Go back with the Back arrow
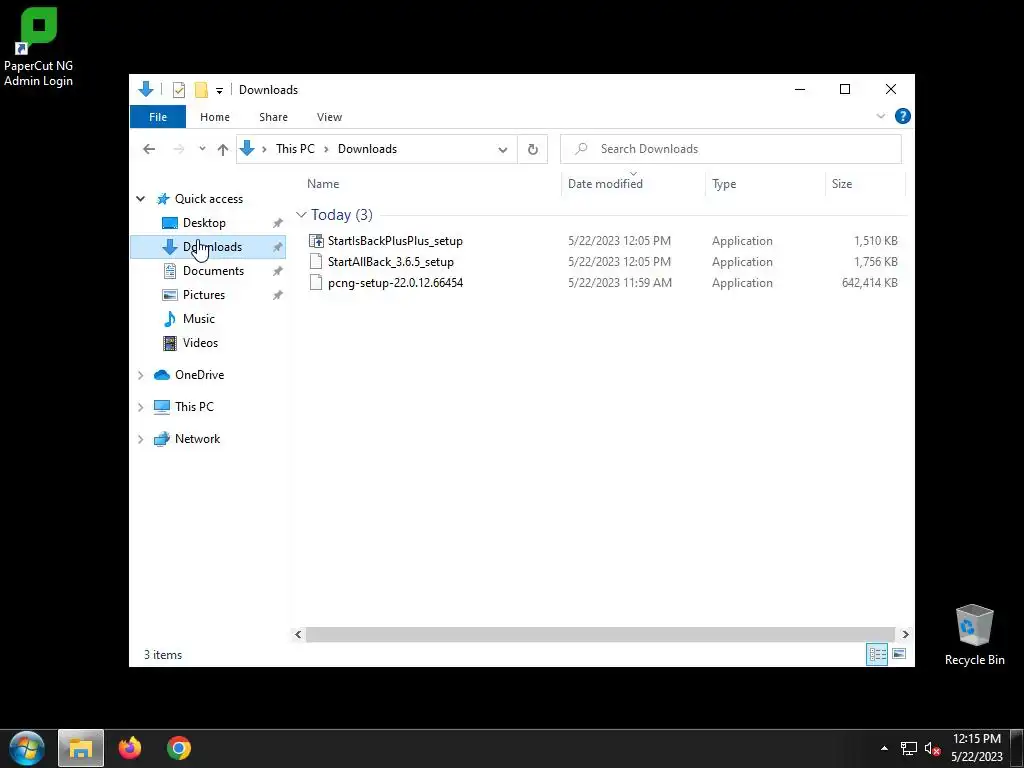The image size is (1024, 768). [149, 149]
